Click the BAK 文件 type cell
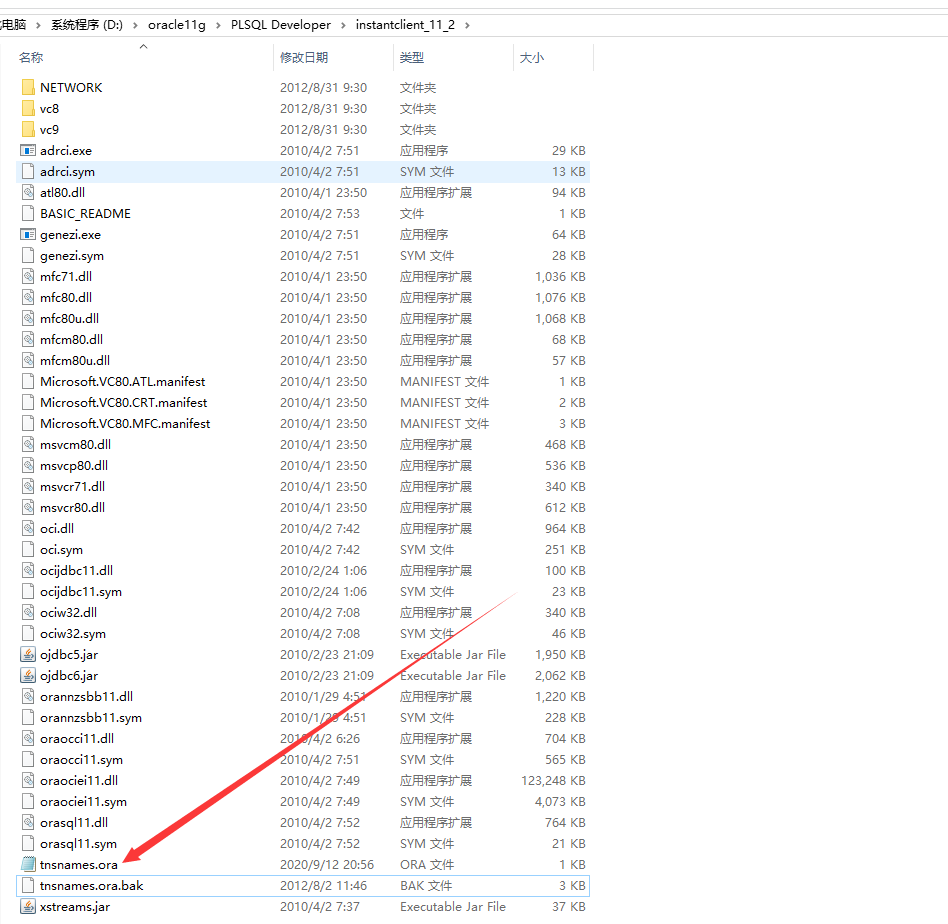This screenshot has width=948, height=924. [426, 885]
